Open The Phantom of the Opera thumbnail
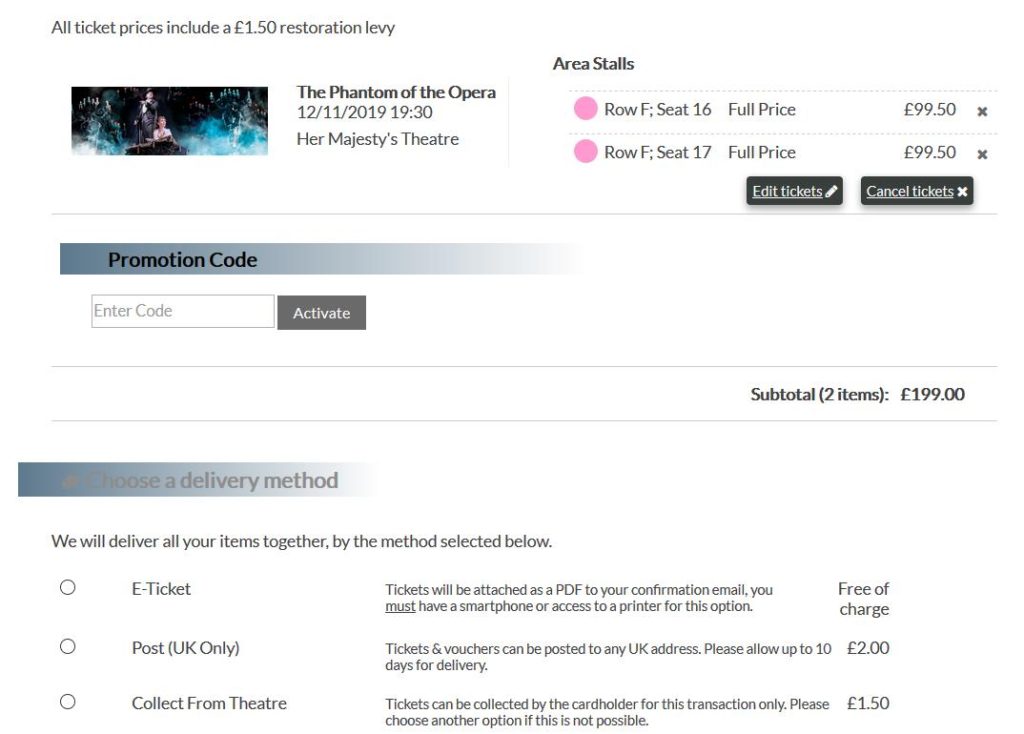Viewport: 1024px width, 734px height. click(169, 121)
